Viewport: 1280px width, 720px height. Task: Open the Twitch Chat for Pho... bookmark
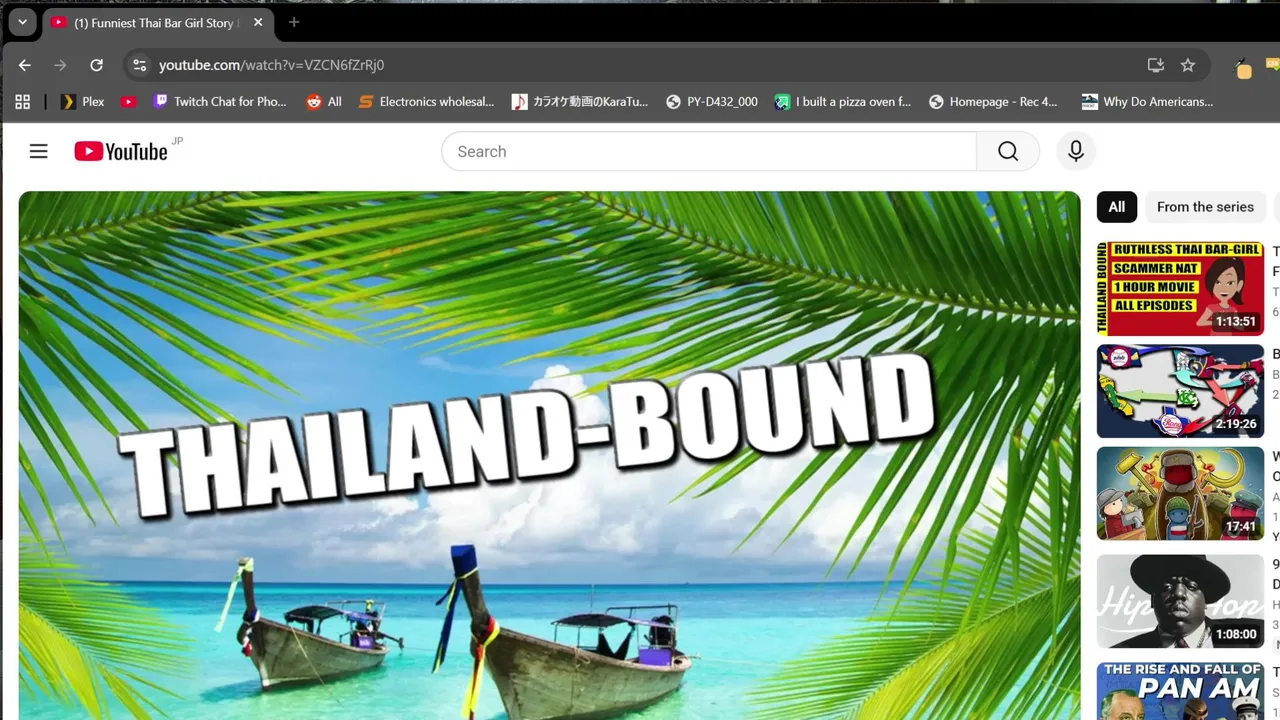(x=220, y=101)
